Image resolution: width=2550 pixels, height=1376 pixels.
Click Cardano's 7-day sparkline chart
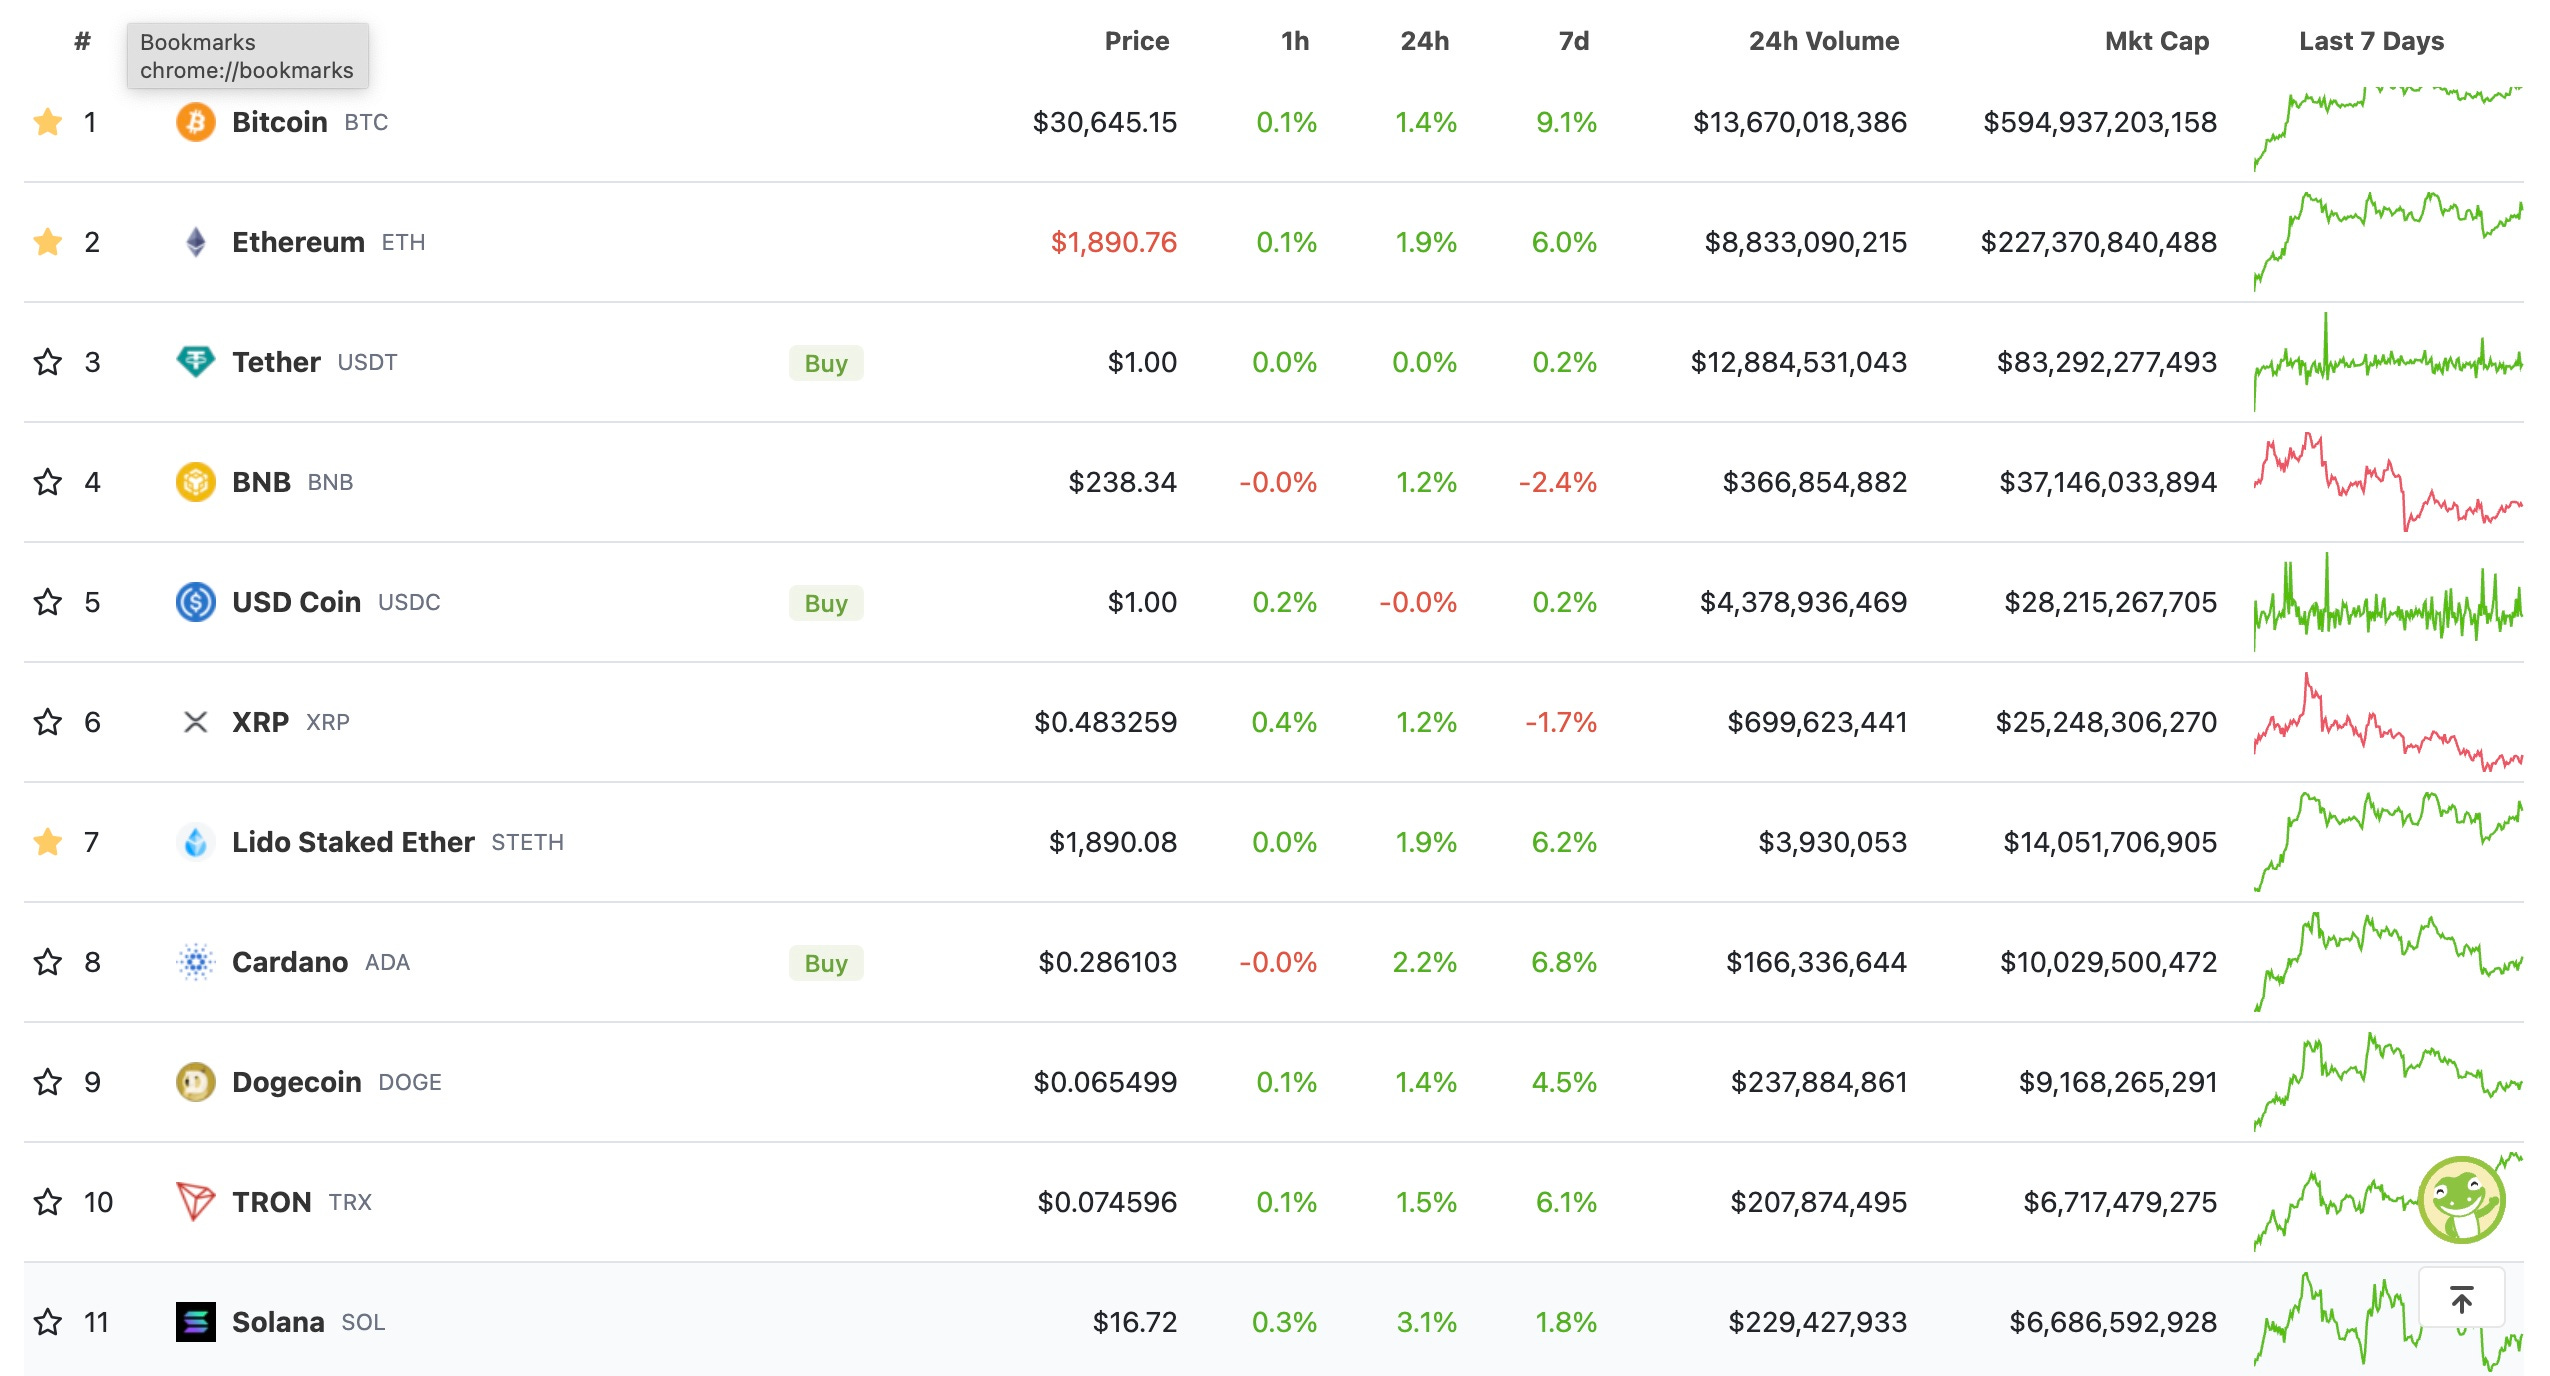point(2388,962)
